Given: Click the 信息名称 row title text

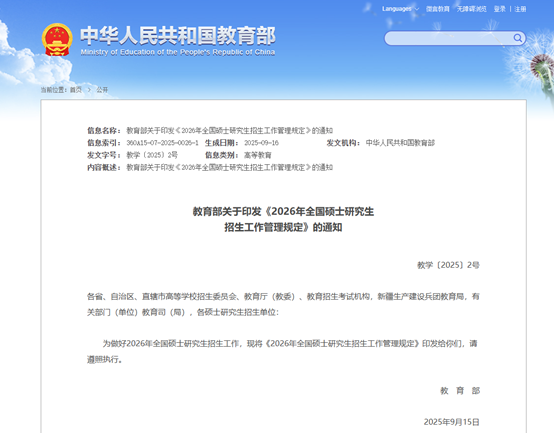Looking at the screenshot, I should pos(230,131).
